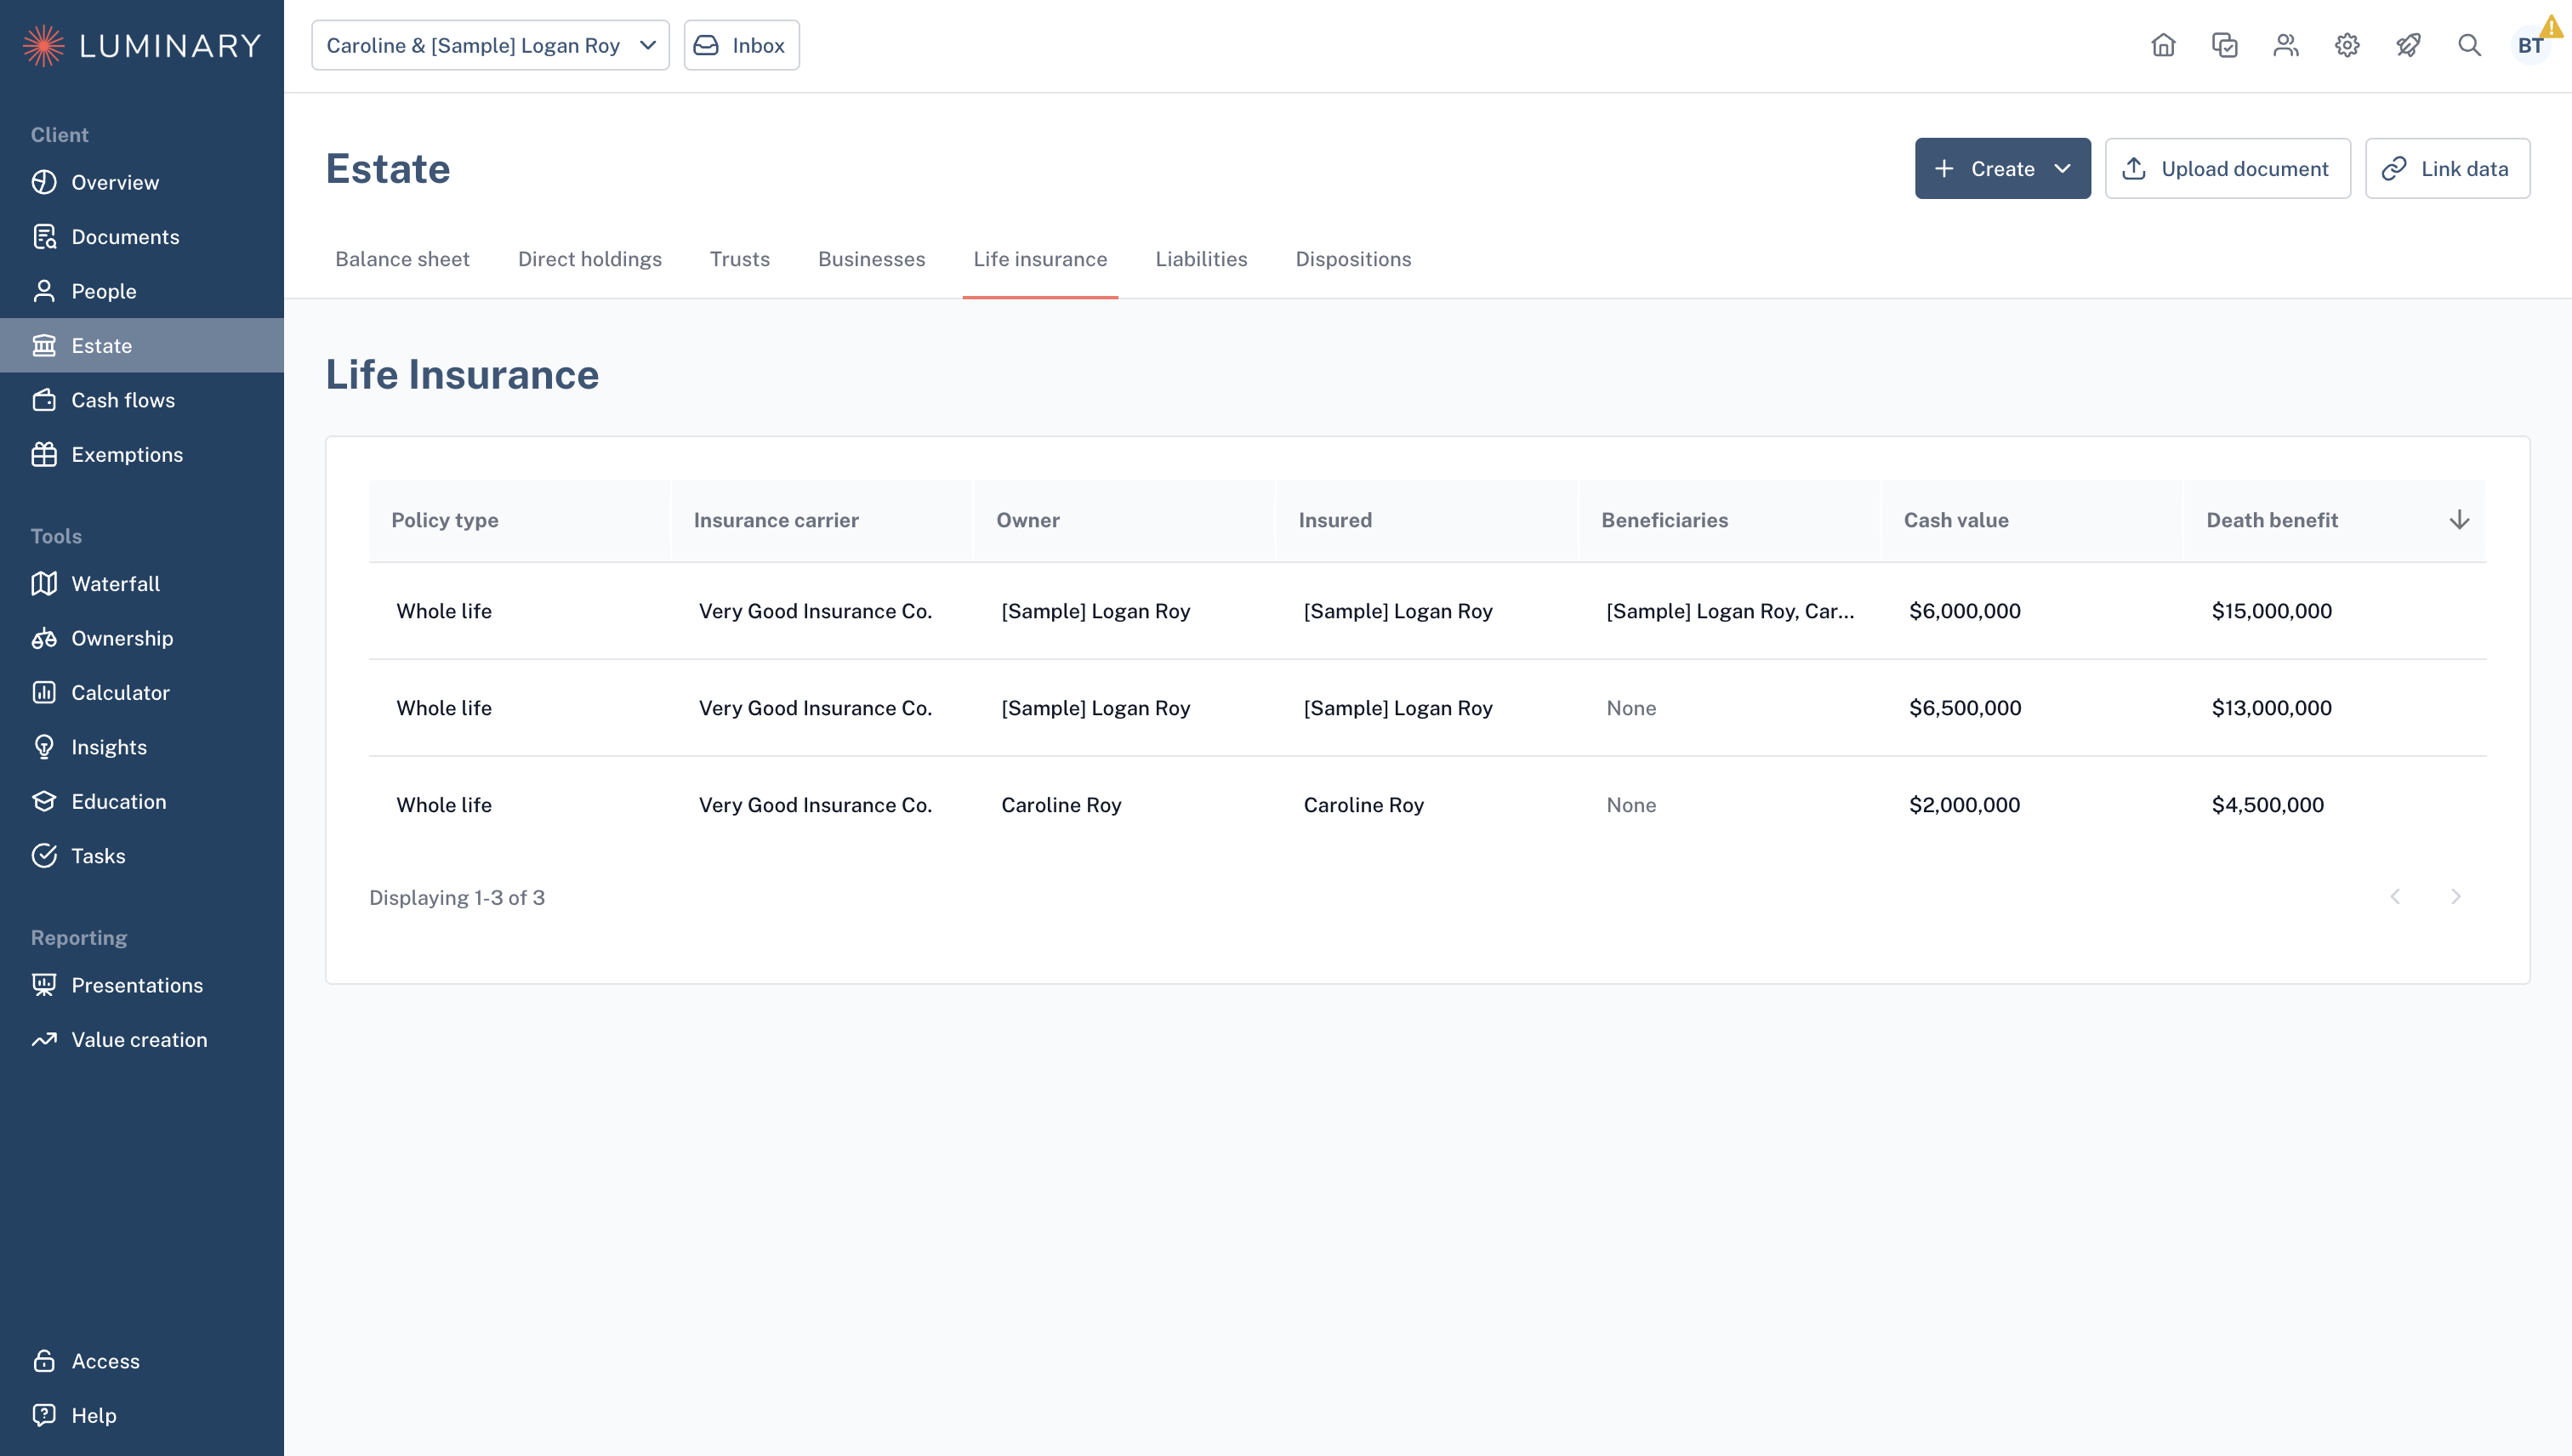Open the policy with $4,500,000 death benefit
2572x1456 pixels.
(x=1427, y=805)
